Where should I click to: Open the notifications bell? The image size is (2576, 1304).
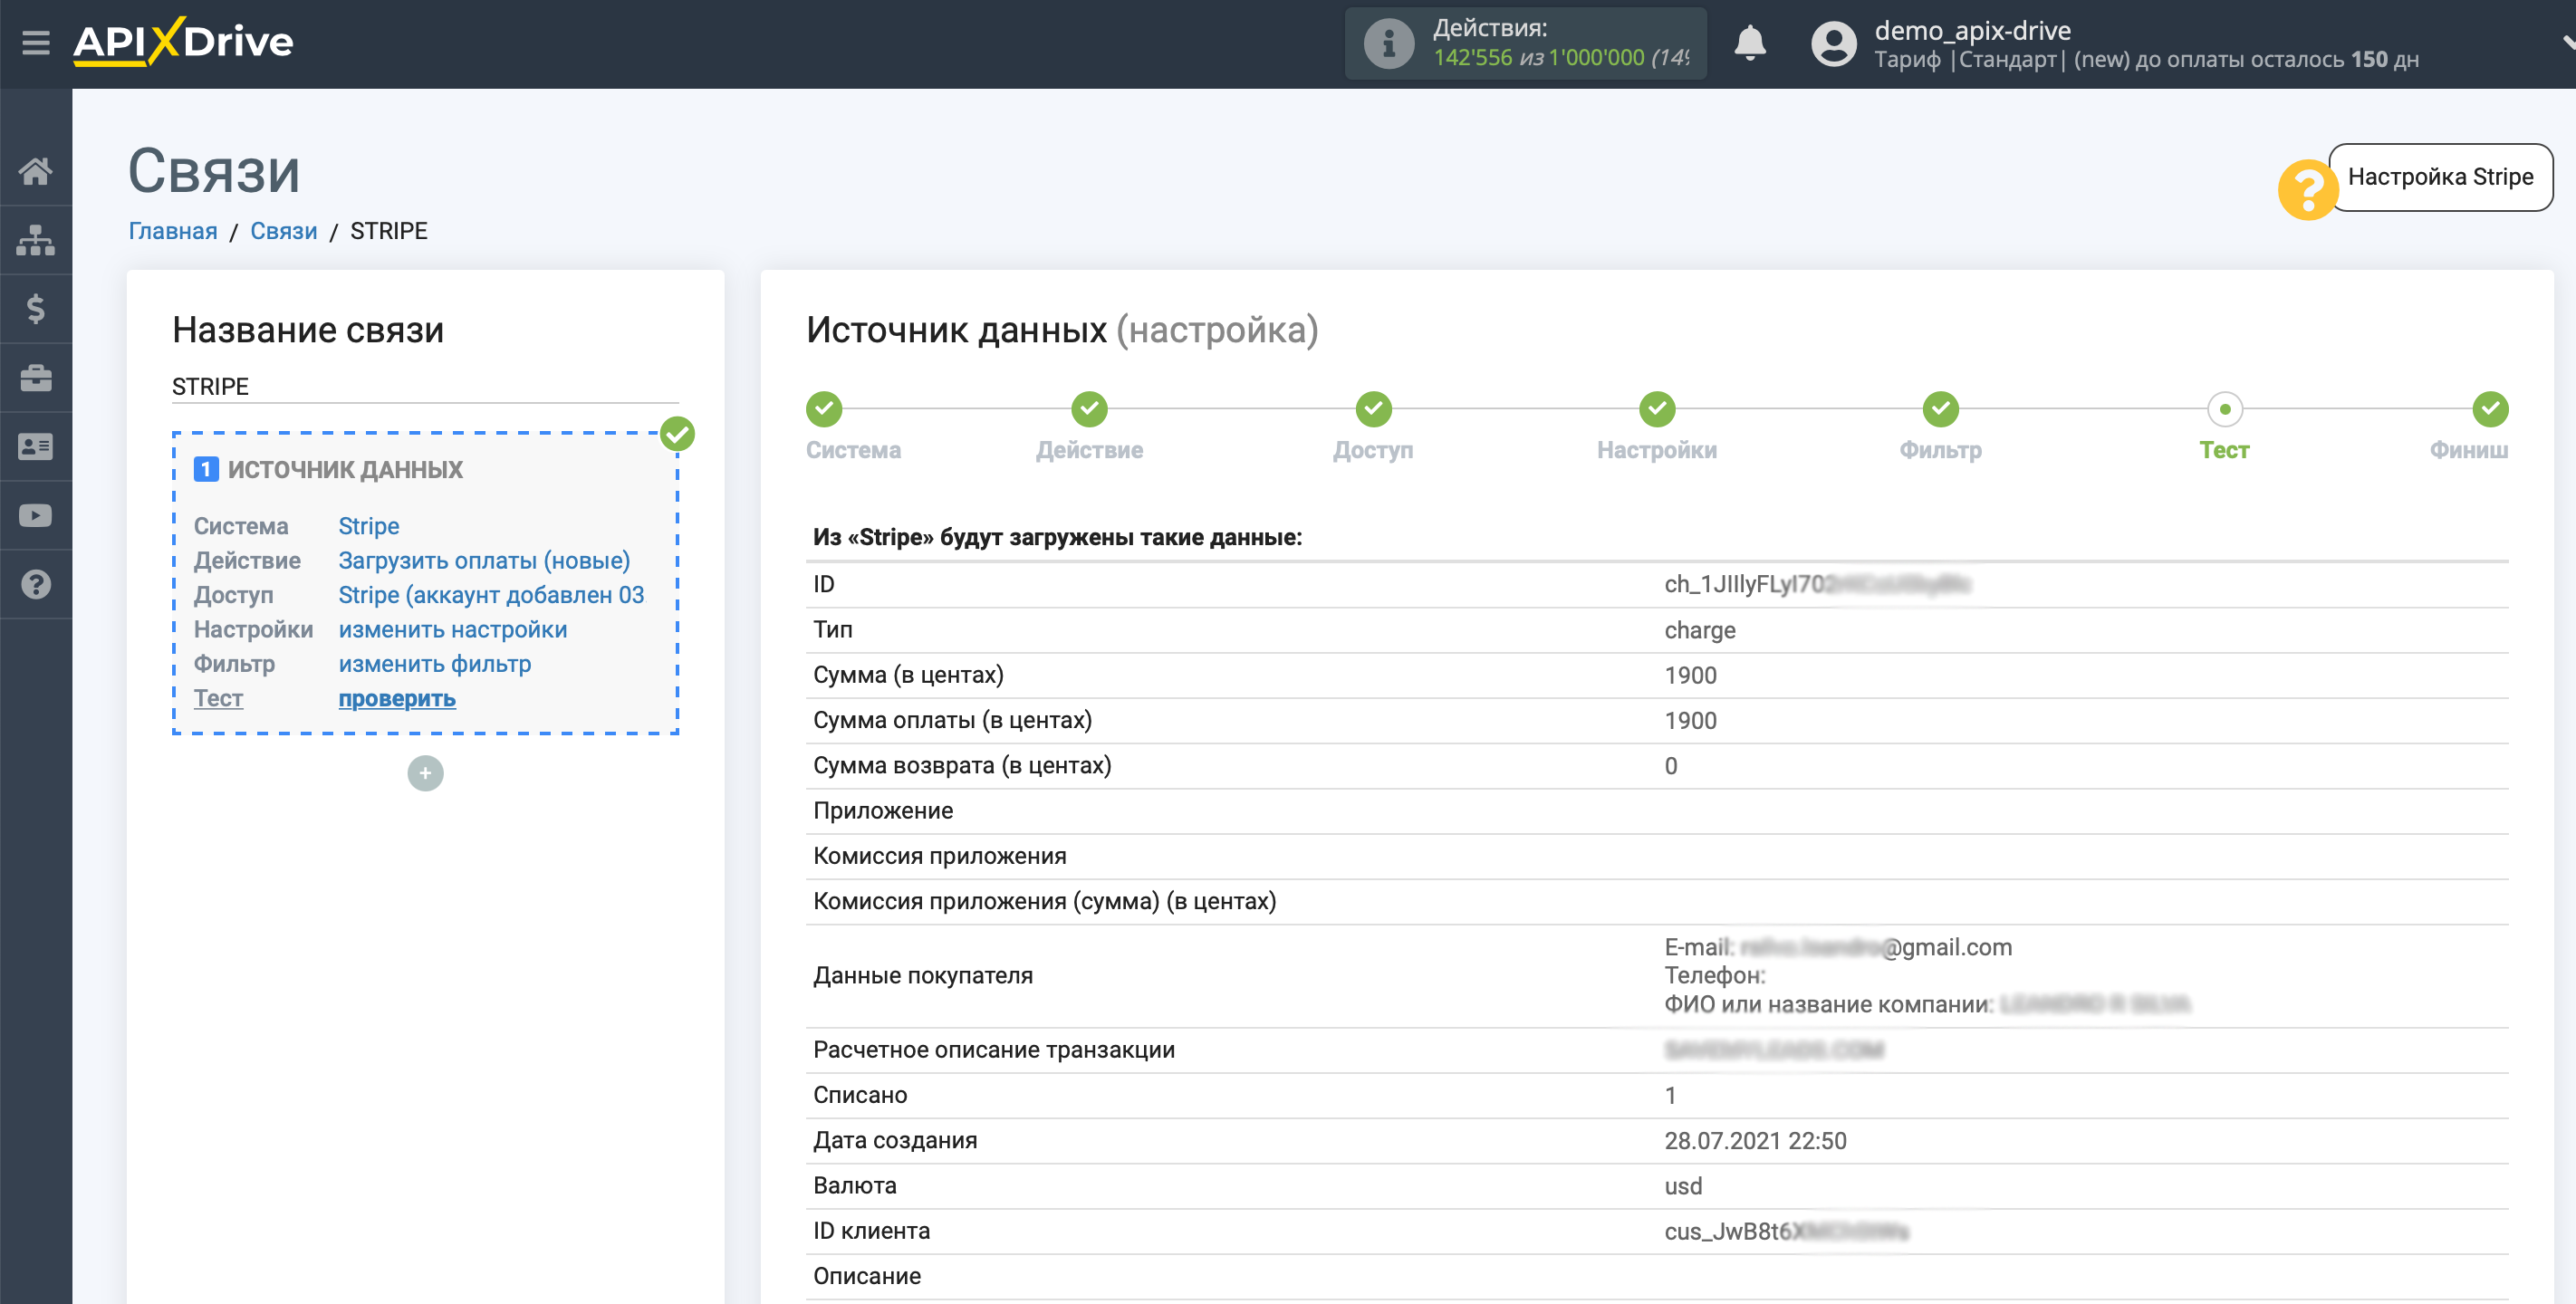click(1750, 43)
